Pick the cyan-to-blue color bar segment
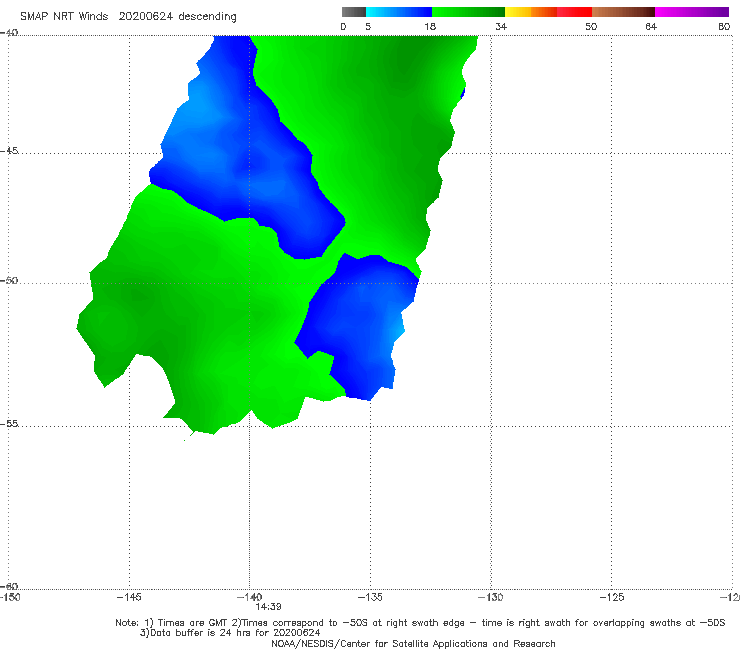 coord(399,12)
